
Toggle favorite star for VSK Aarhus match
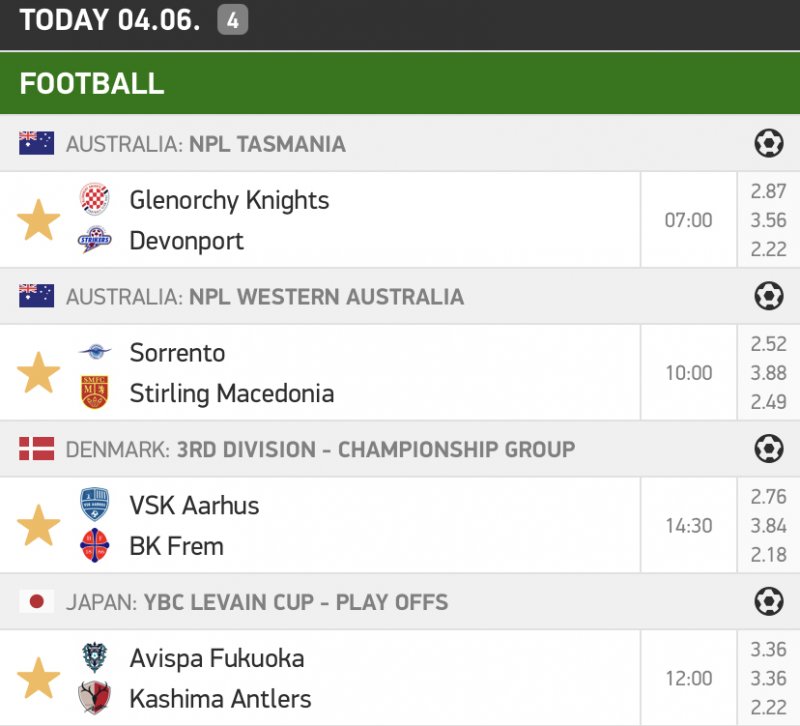pos(39,526)
